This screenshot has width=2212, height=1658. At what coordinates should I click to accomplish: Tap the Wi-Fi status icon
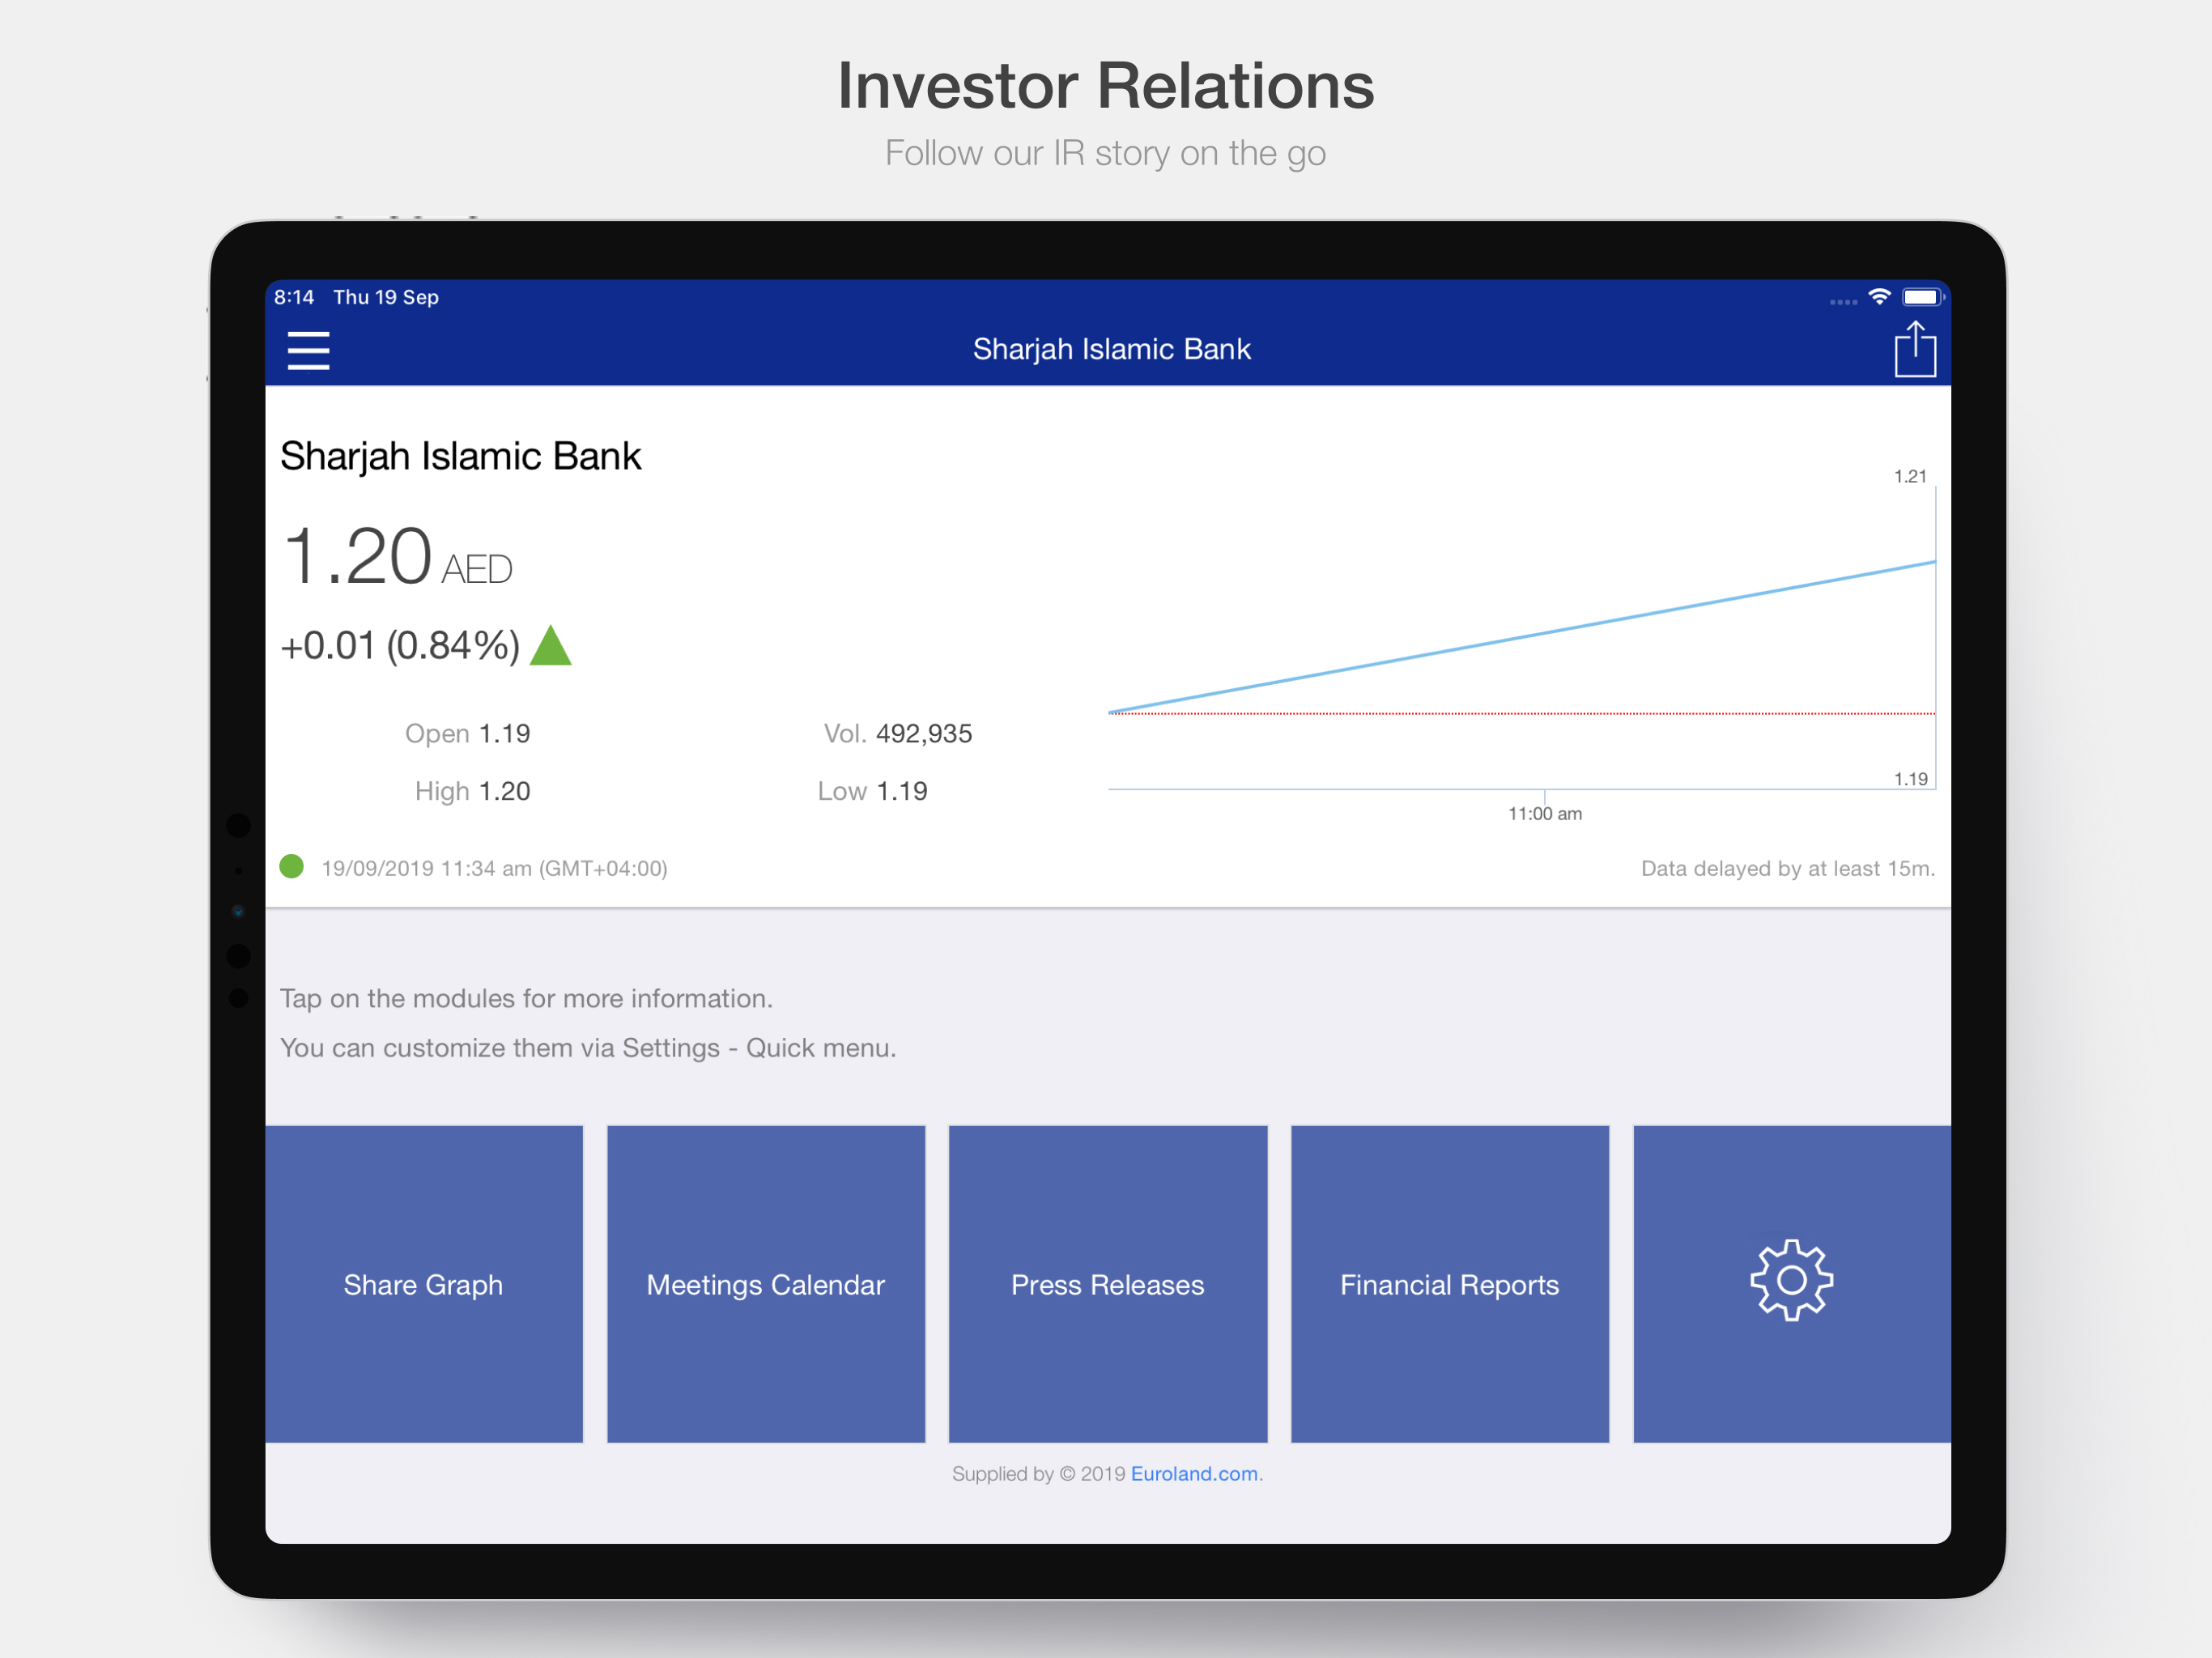coord(1879,297)
